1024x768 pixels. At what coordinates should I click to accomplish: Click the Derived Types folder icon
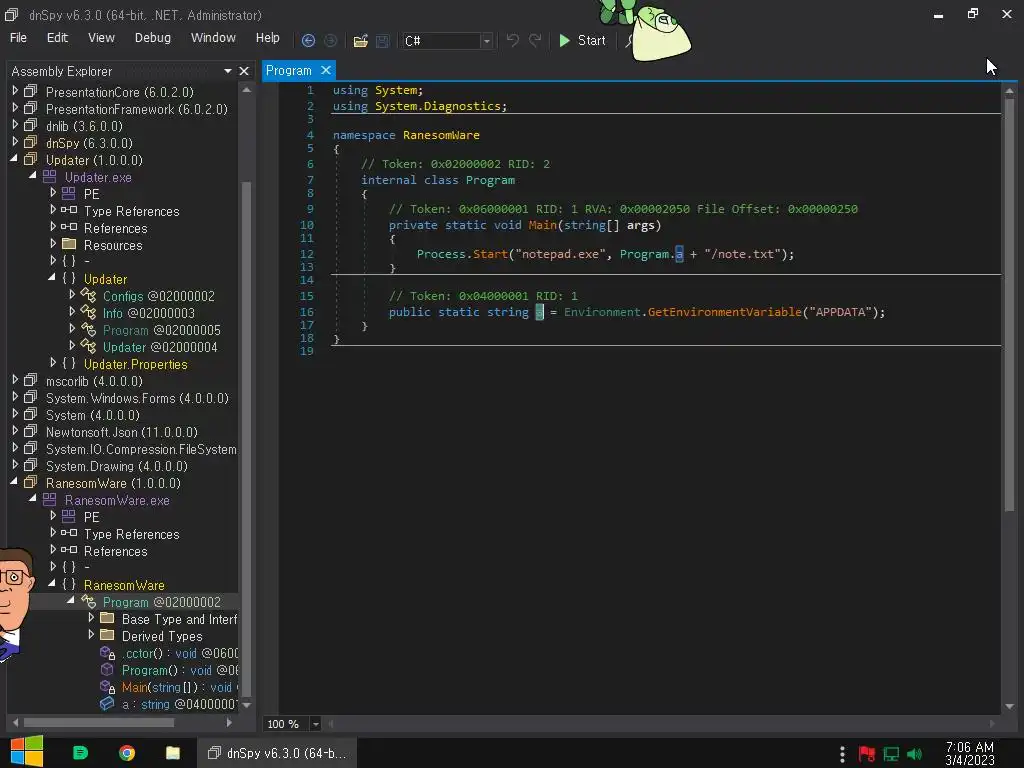point(107,635)
